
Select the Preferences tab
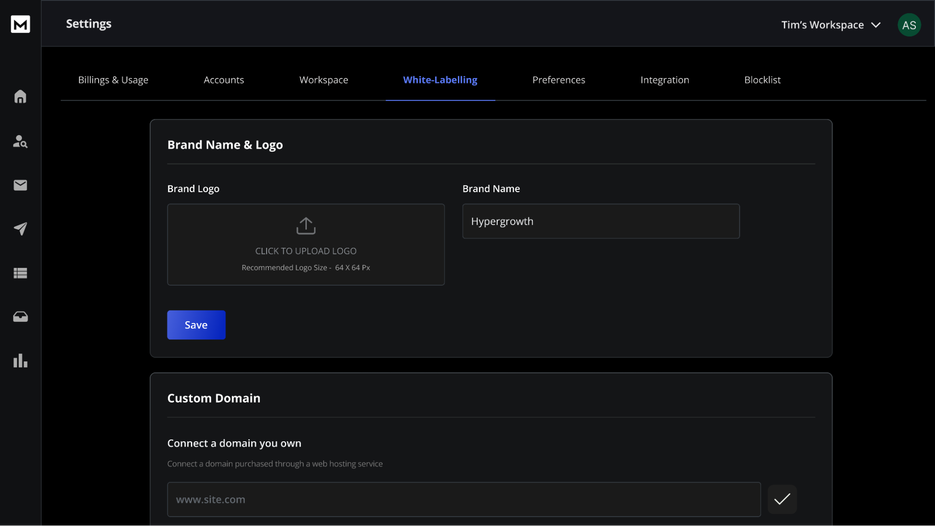click(559, 80)
